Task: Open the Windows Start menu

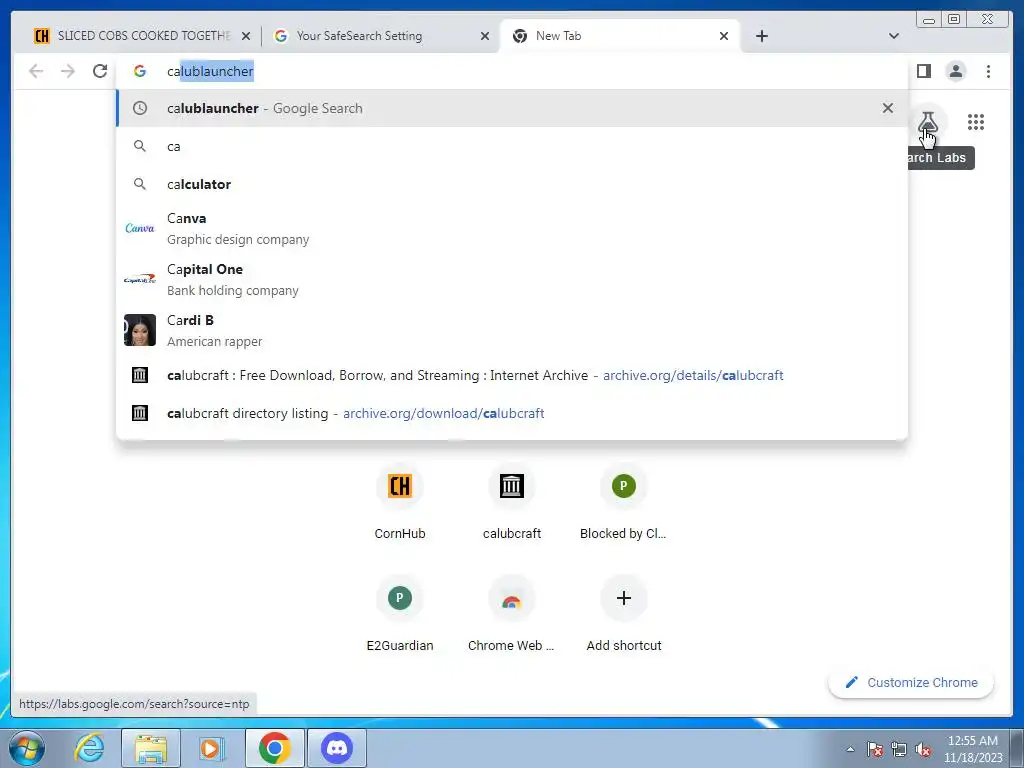Action: coord(27,748)
